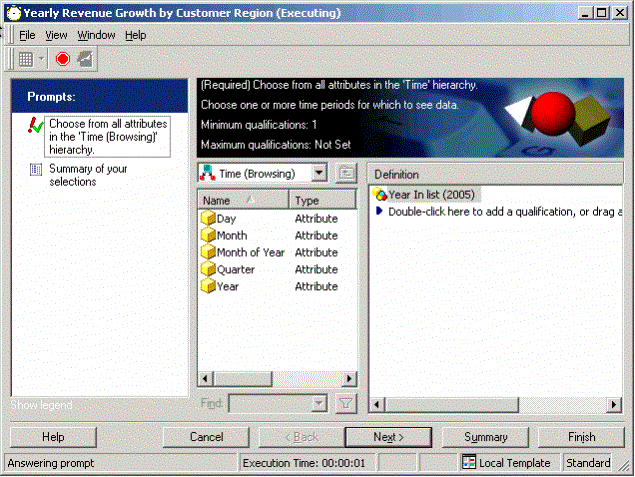
Task: Click the grid view toolbar icon
Action: coord(26,60)
